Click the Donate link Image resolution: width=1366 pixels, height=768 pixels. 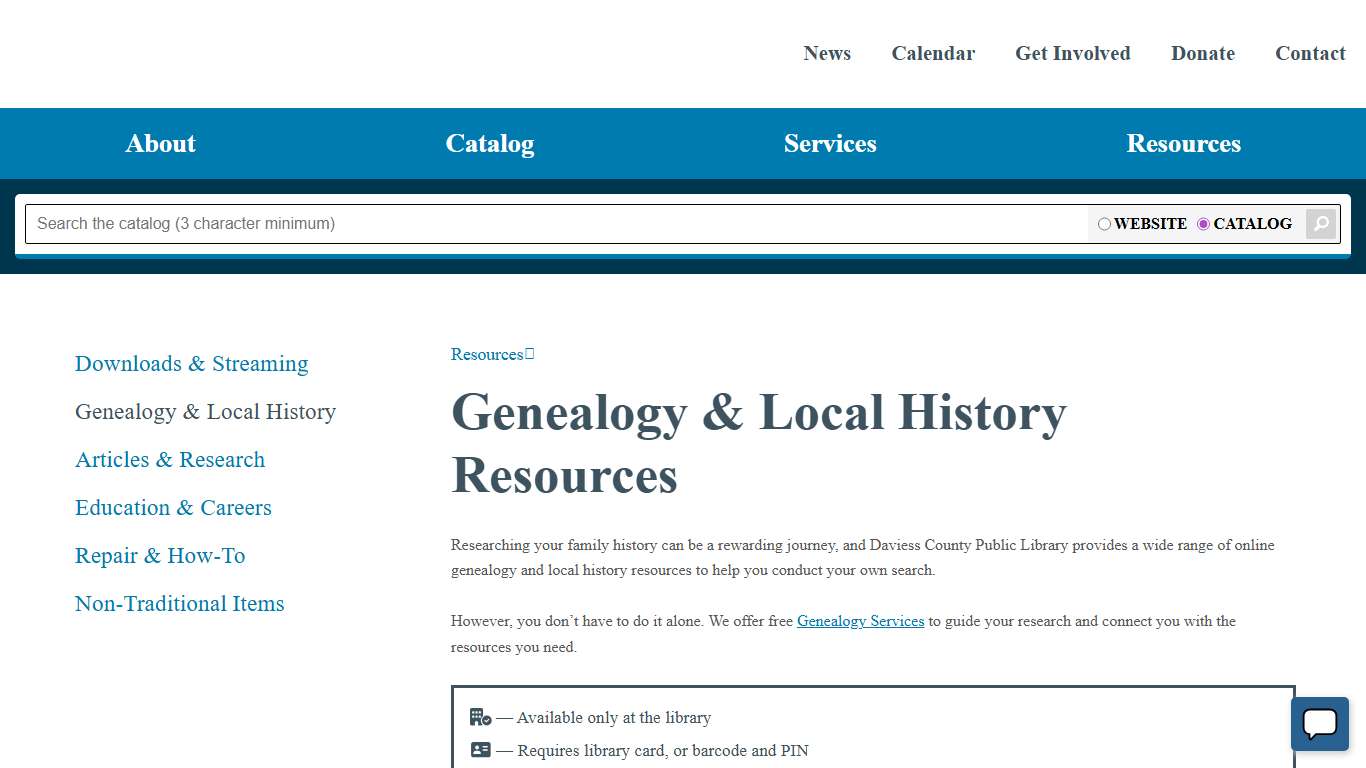[x=1202, y=53]
